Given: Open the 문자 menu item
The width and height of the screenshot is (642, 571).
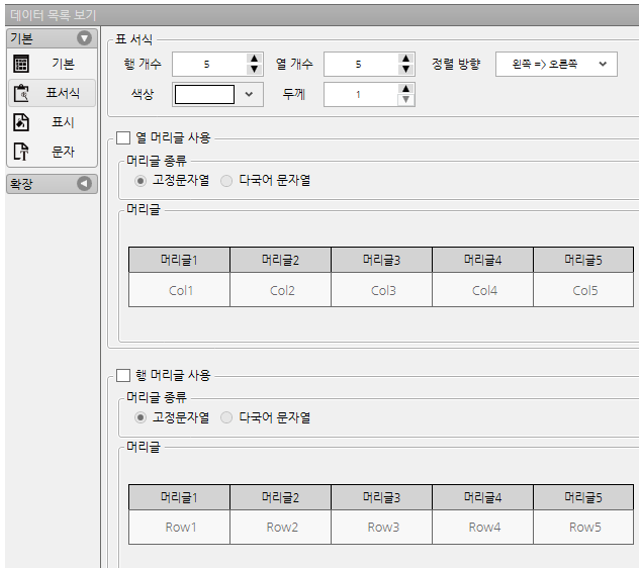Looking at the screenshot, I should click(52, 151).
